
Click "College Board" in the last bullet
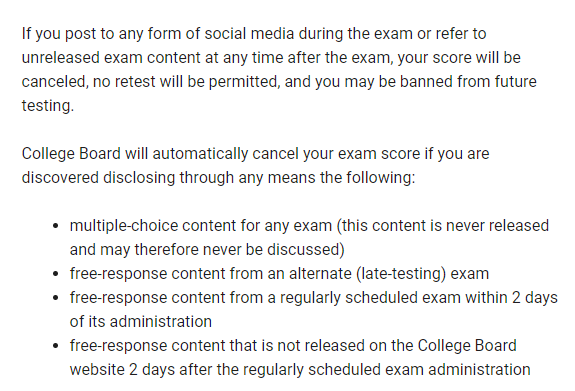pyautogui.click(x=467, y=346)
